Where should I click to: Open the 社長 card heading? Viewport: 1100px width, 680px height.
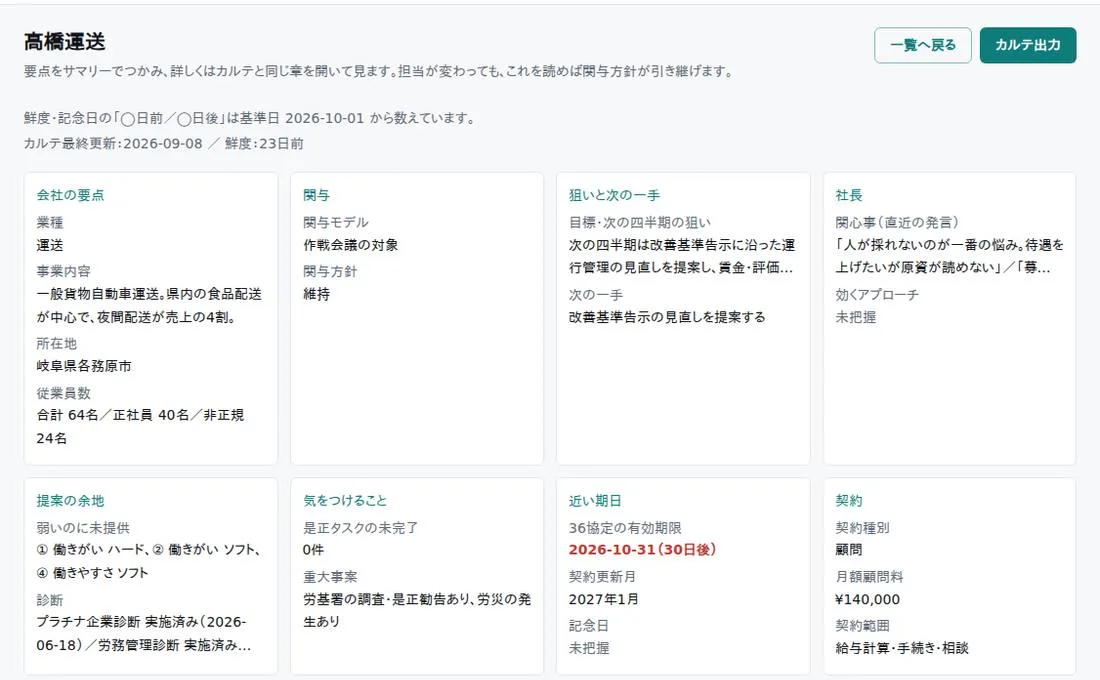(x=849, y=195)
